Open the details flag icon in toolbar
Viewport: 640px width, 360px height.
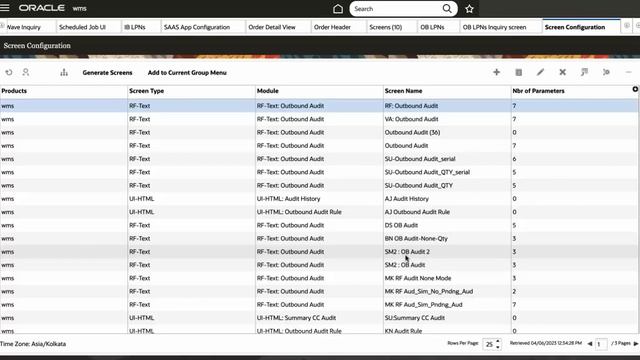[x=584, y=72]
